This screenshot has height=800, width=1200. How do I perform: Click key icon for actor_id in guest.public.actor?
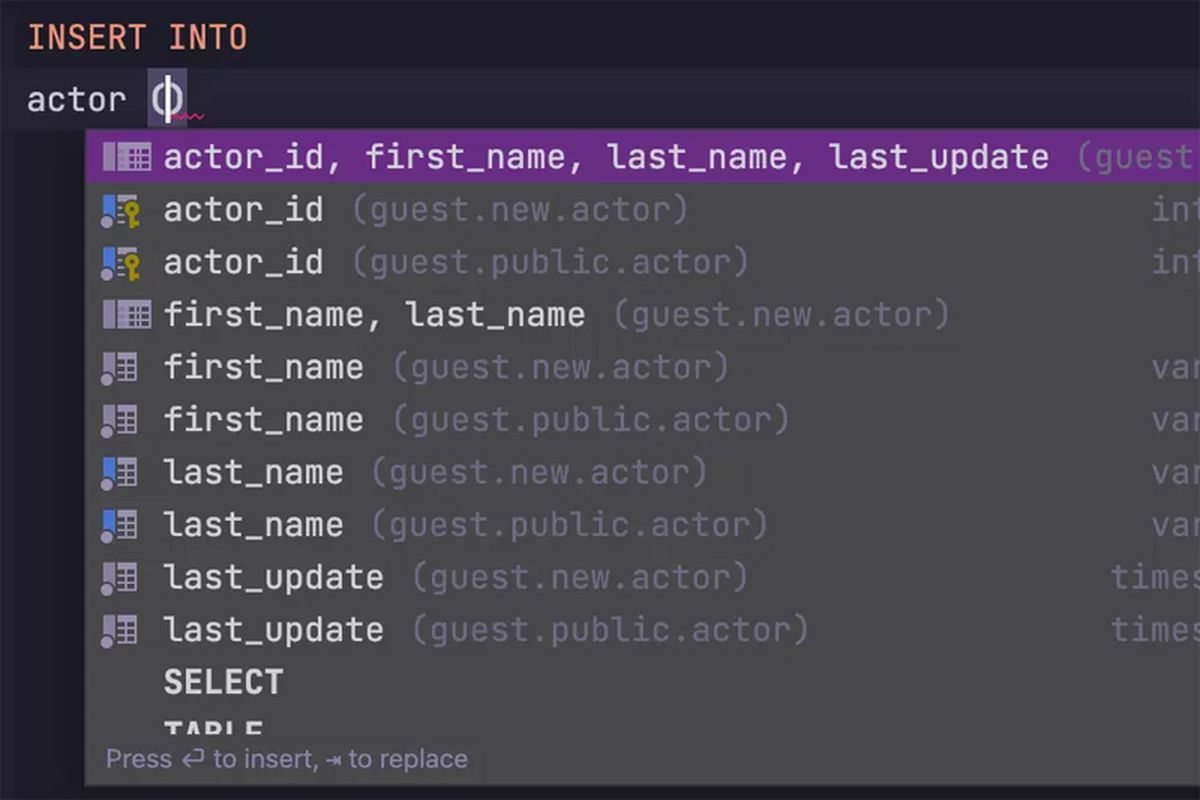click(121, 263)
